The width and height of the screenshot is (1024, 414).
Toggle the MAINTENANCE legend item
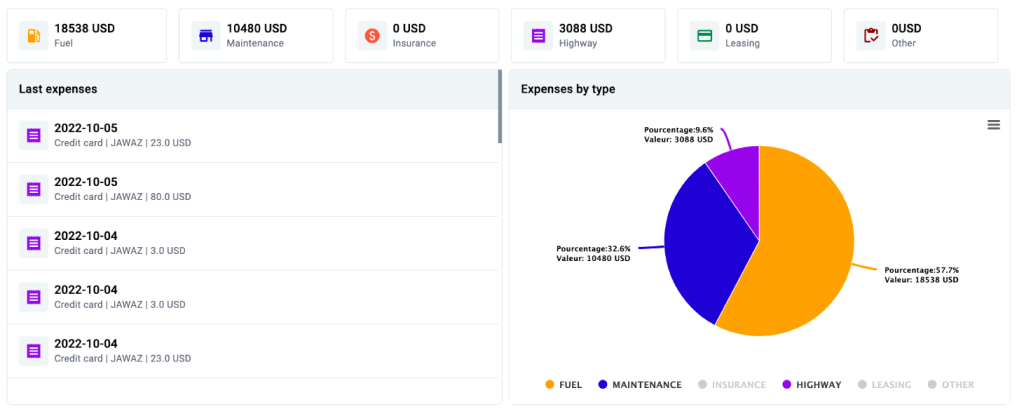[x=640, y=385]
